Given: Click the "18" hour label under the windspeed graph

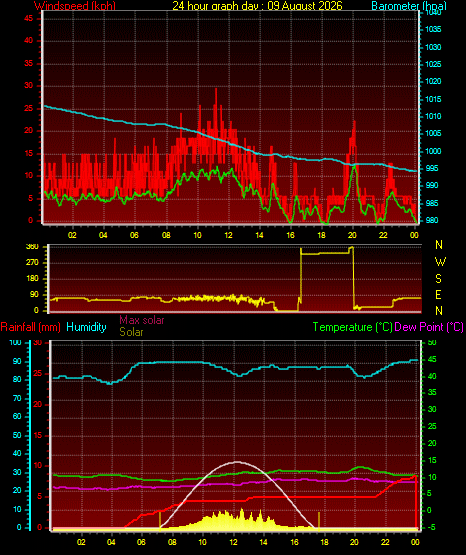Looking at the screenshot, I should pyautogui.click(x=321, y=235).
